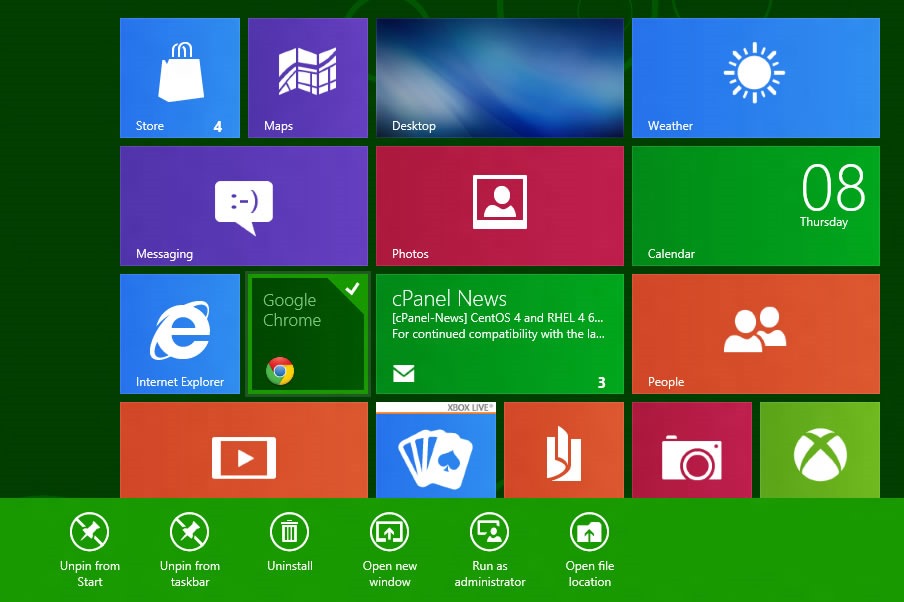Open the Desktop tile
The image size is (904, 602).
[500, 77]
